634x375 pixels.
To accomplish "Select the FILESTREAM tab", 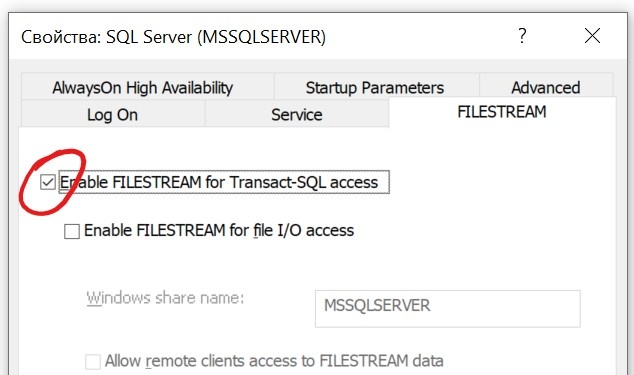I will (502, 112).
